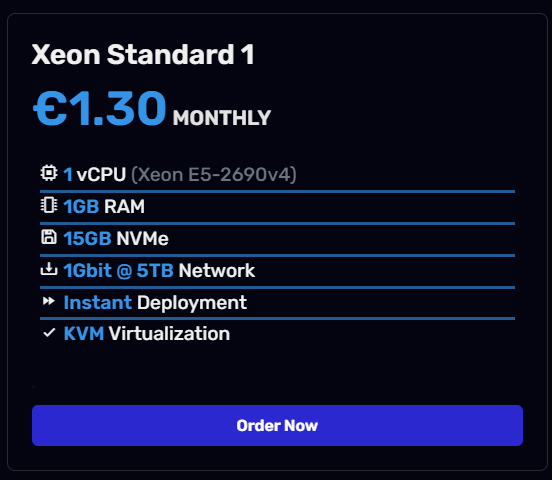Click the MONTHLY billing label
The image size is (552, 480).
[x=222, y=118]
